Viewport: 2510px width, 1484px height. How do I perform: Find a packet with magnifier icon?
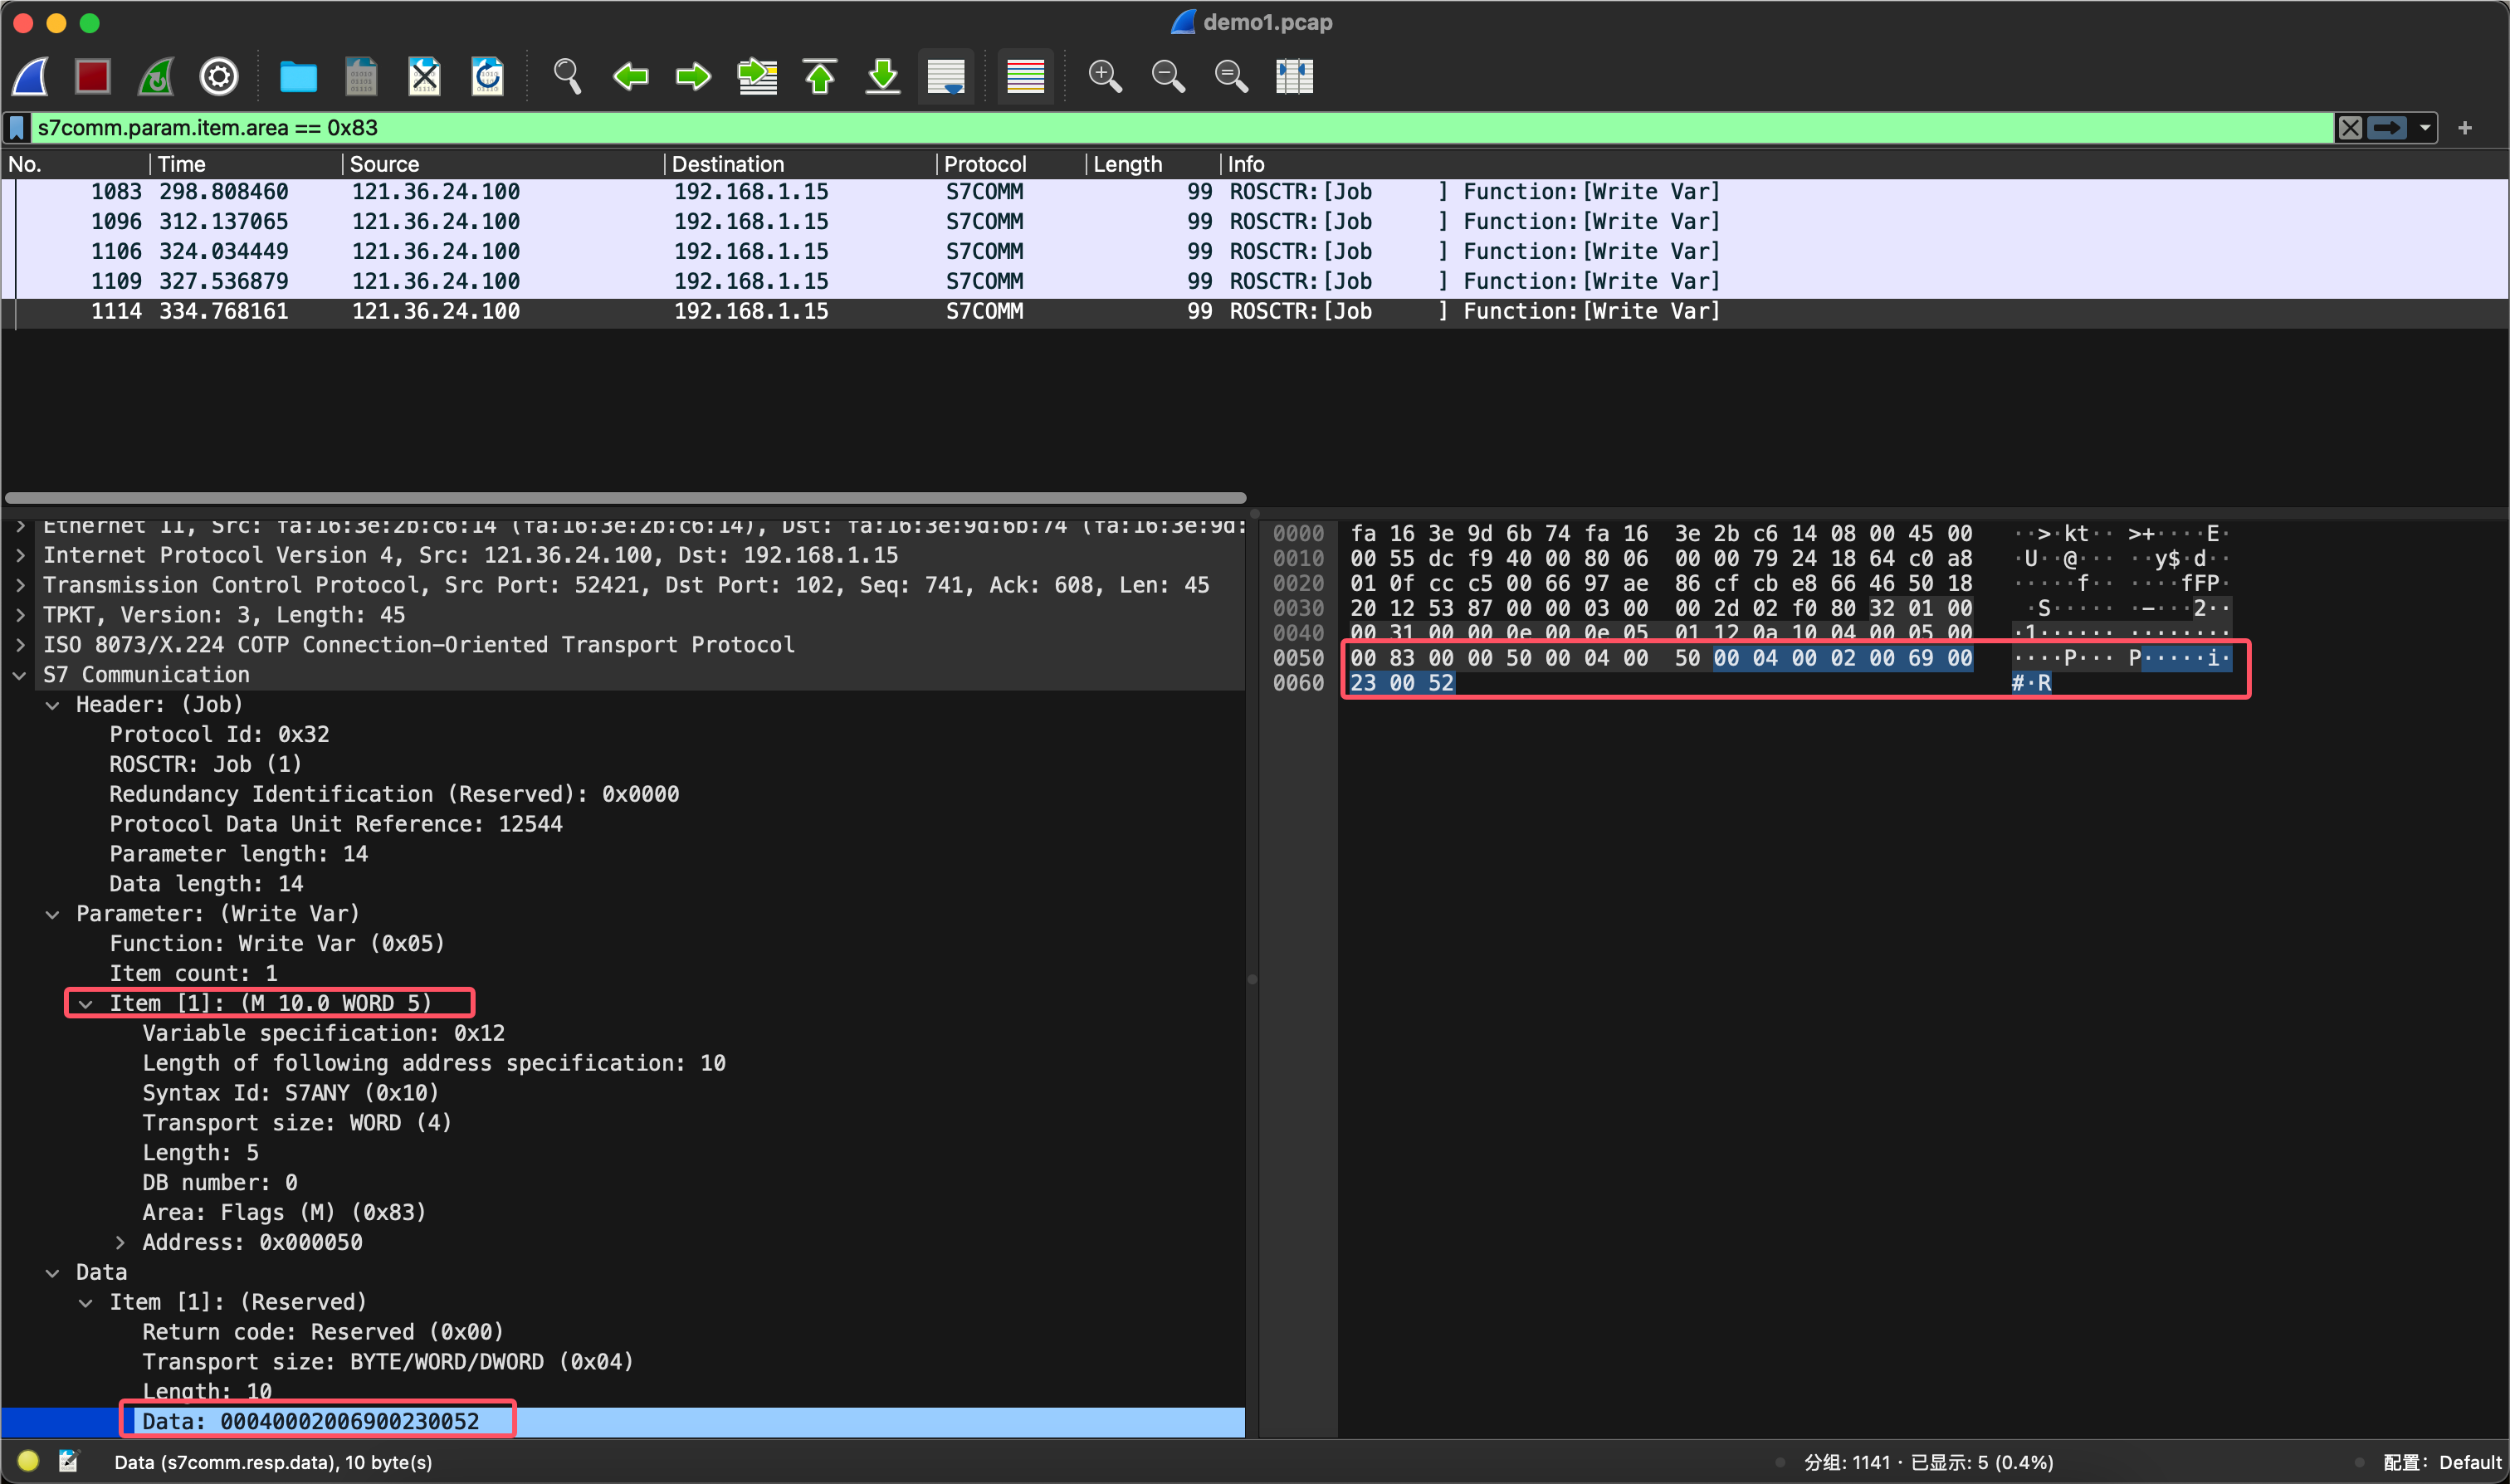click(x=567, y=76)
